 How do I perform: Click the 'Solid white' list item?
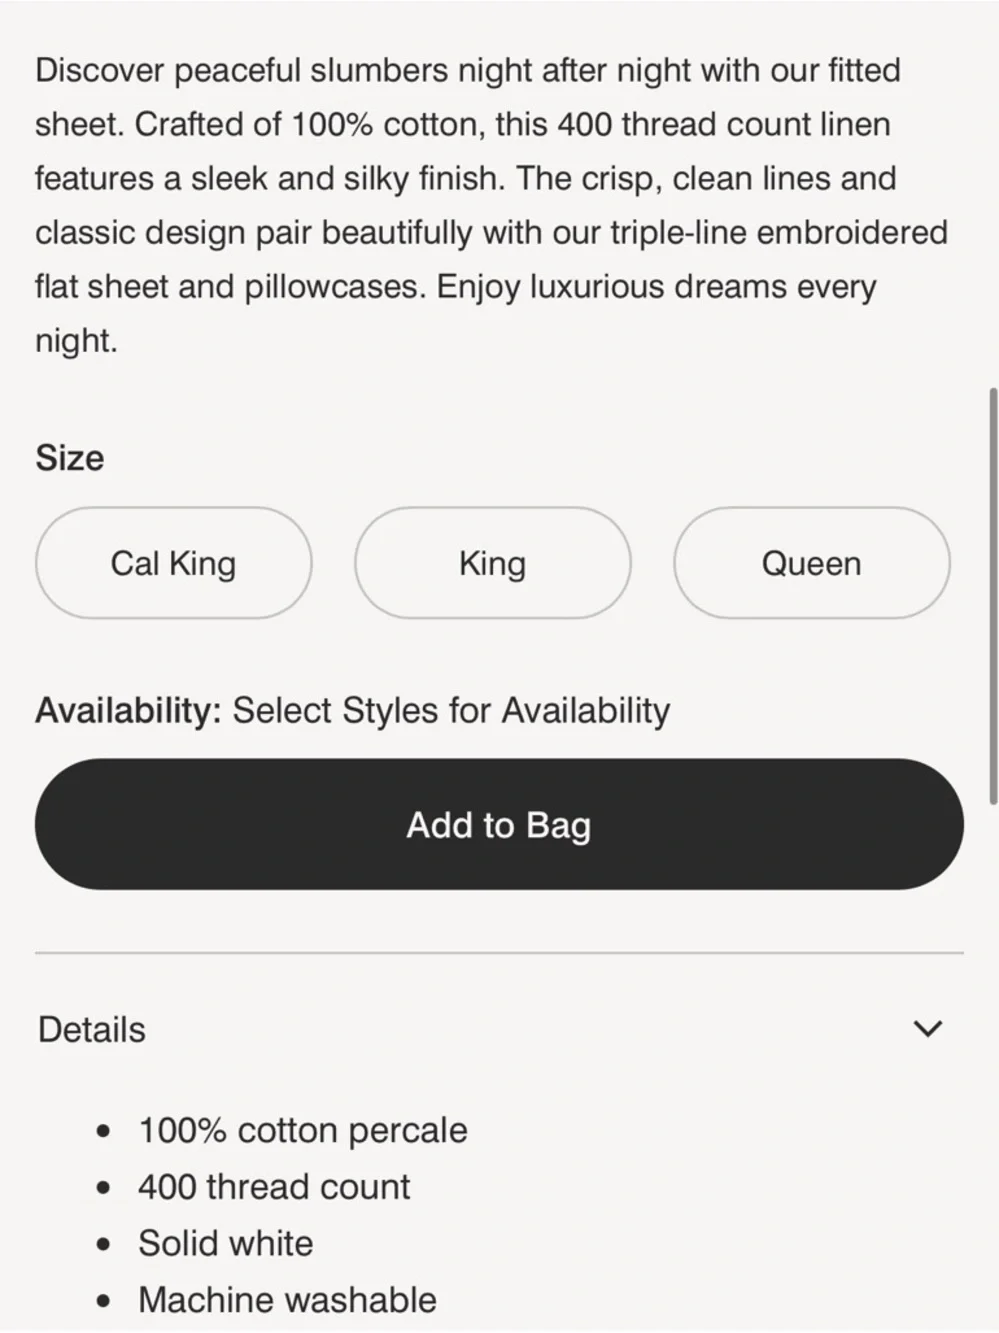[225, 1243]
